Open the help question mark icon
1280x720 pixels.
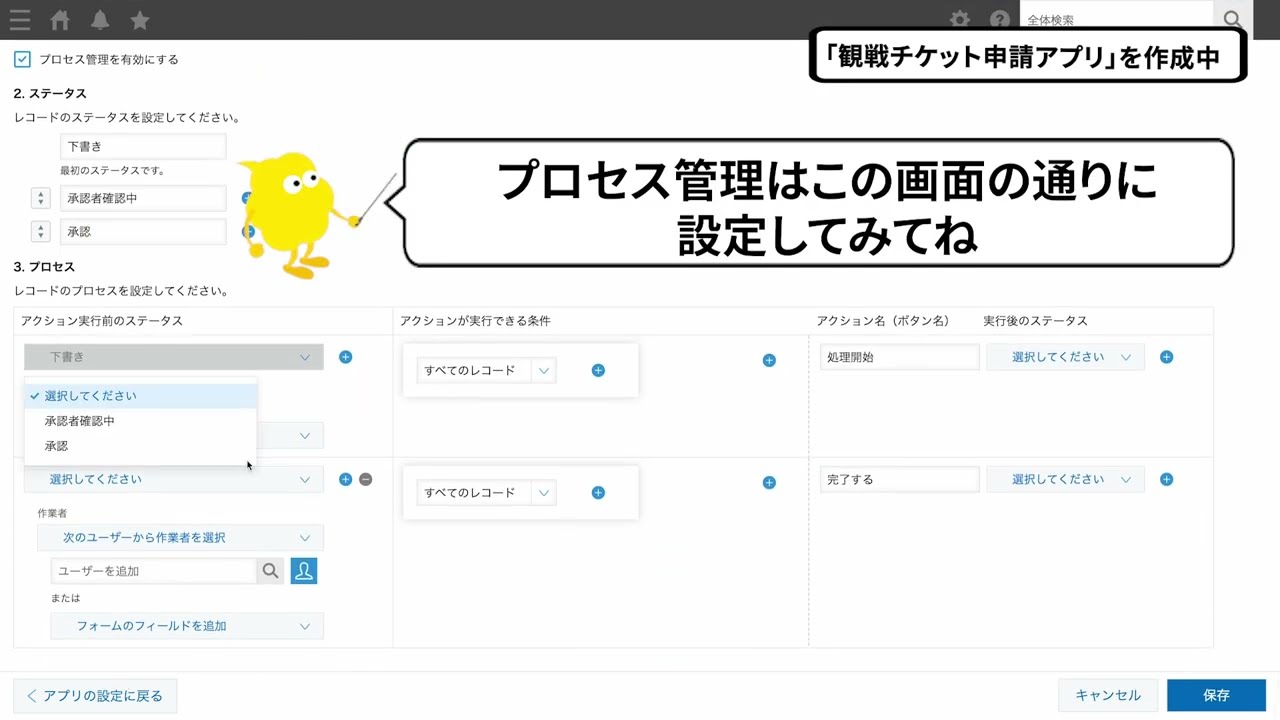1000,20
